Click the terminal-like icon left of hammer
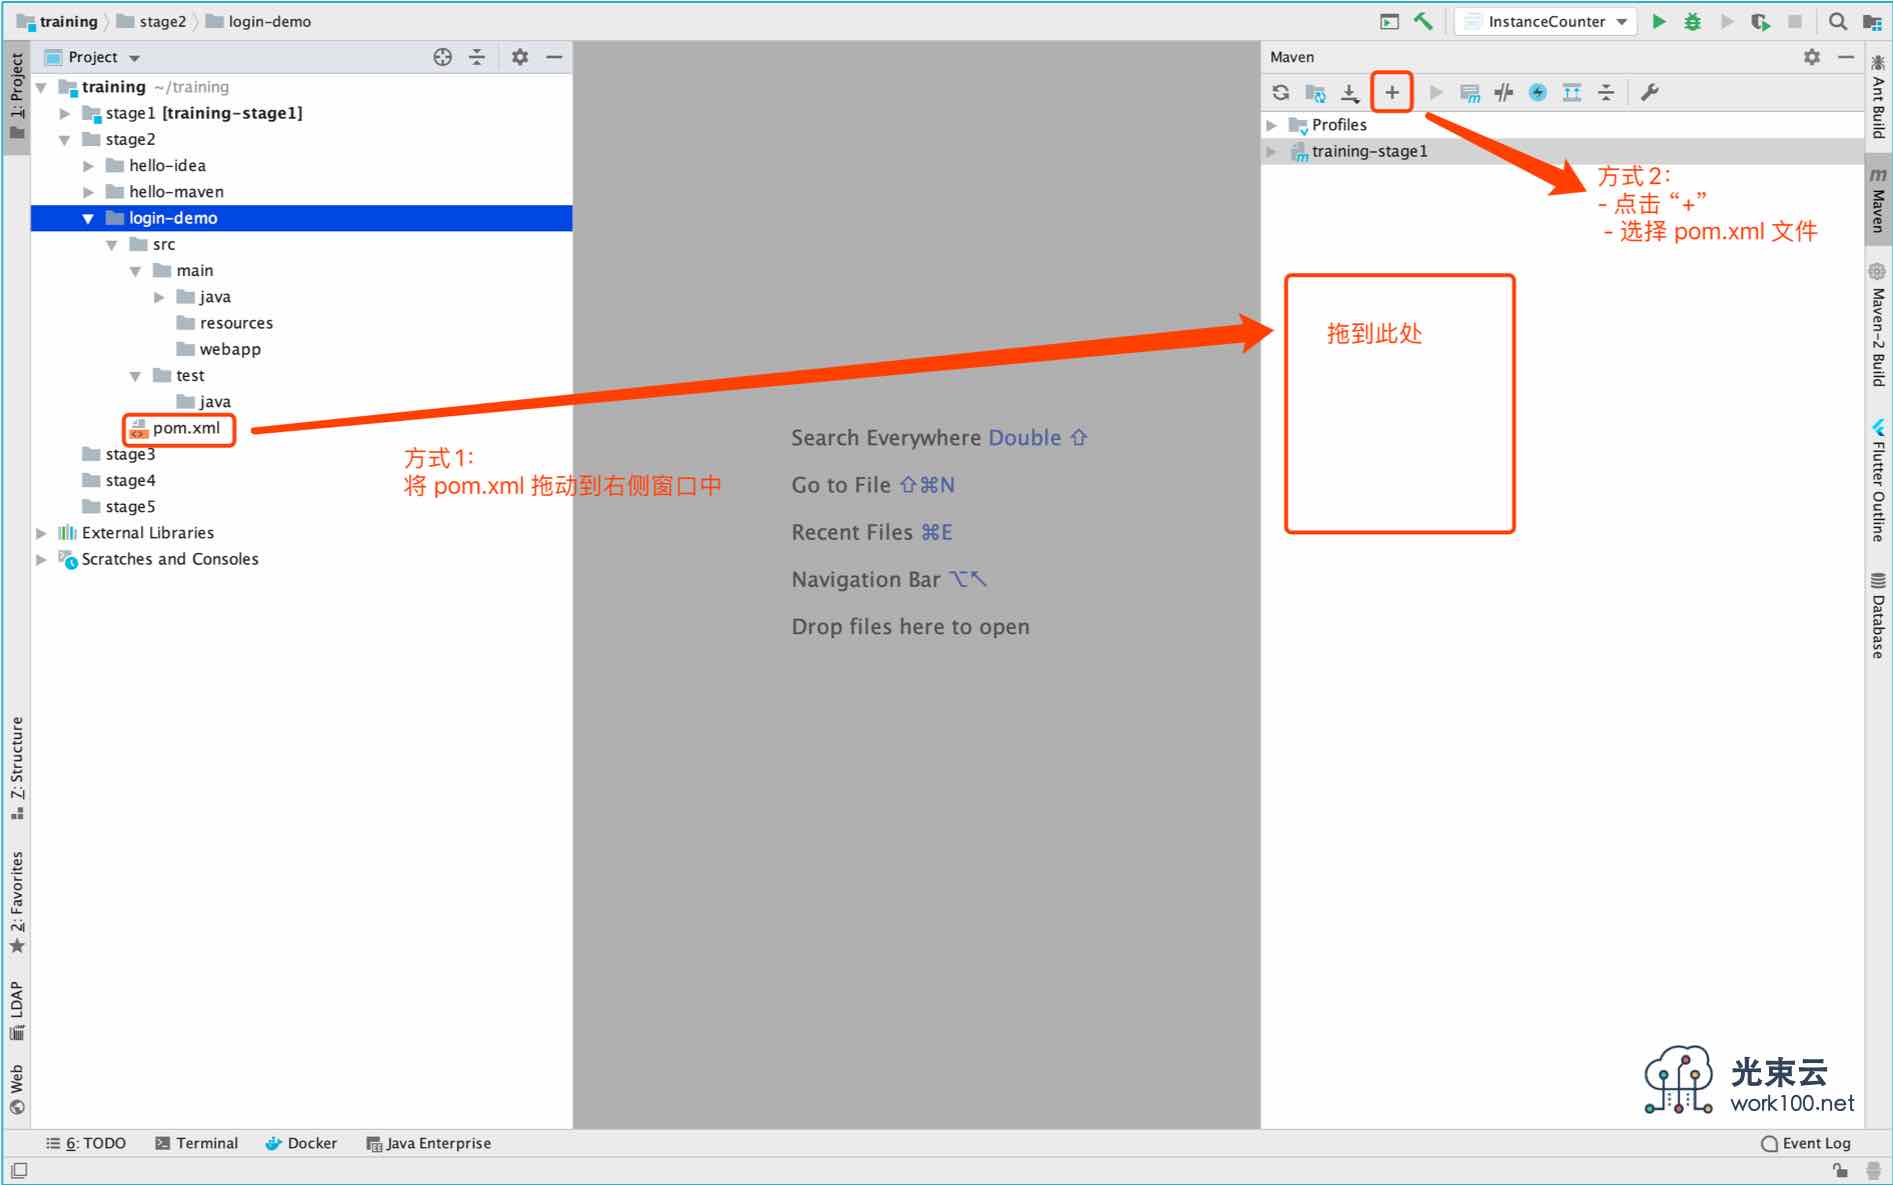 pyautogui.click(x=1389, y=21)
